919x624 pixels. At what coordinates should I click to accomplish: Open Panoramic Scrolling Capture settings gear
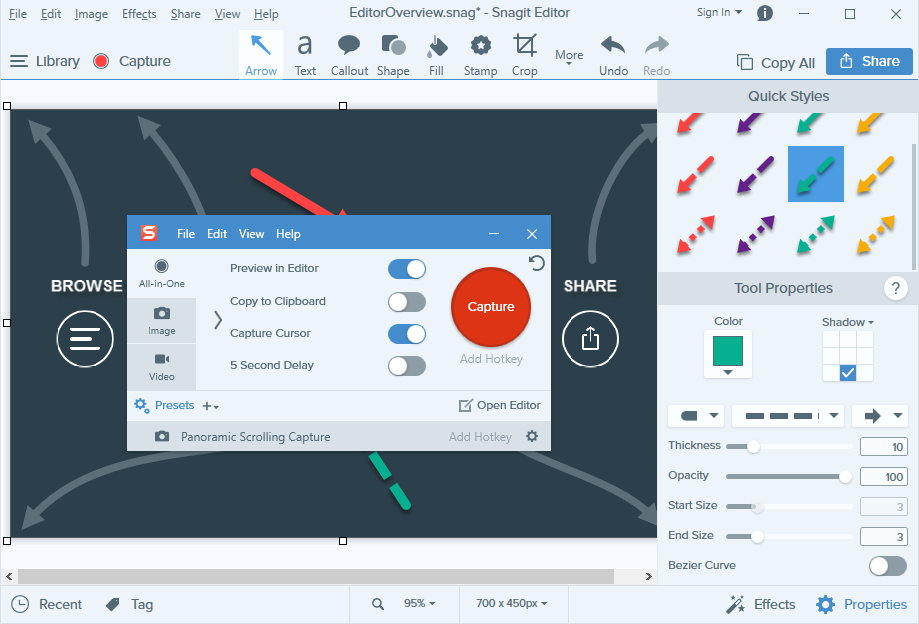click(x=532, y=436)
